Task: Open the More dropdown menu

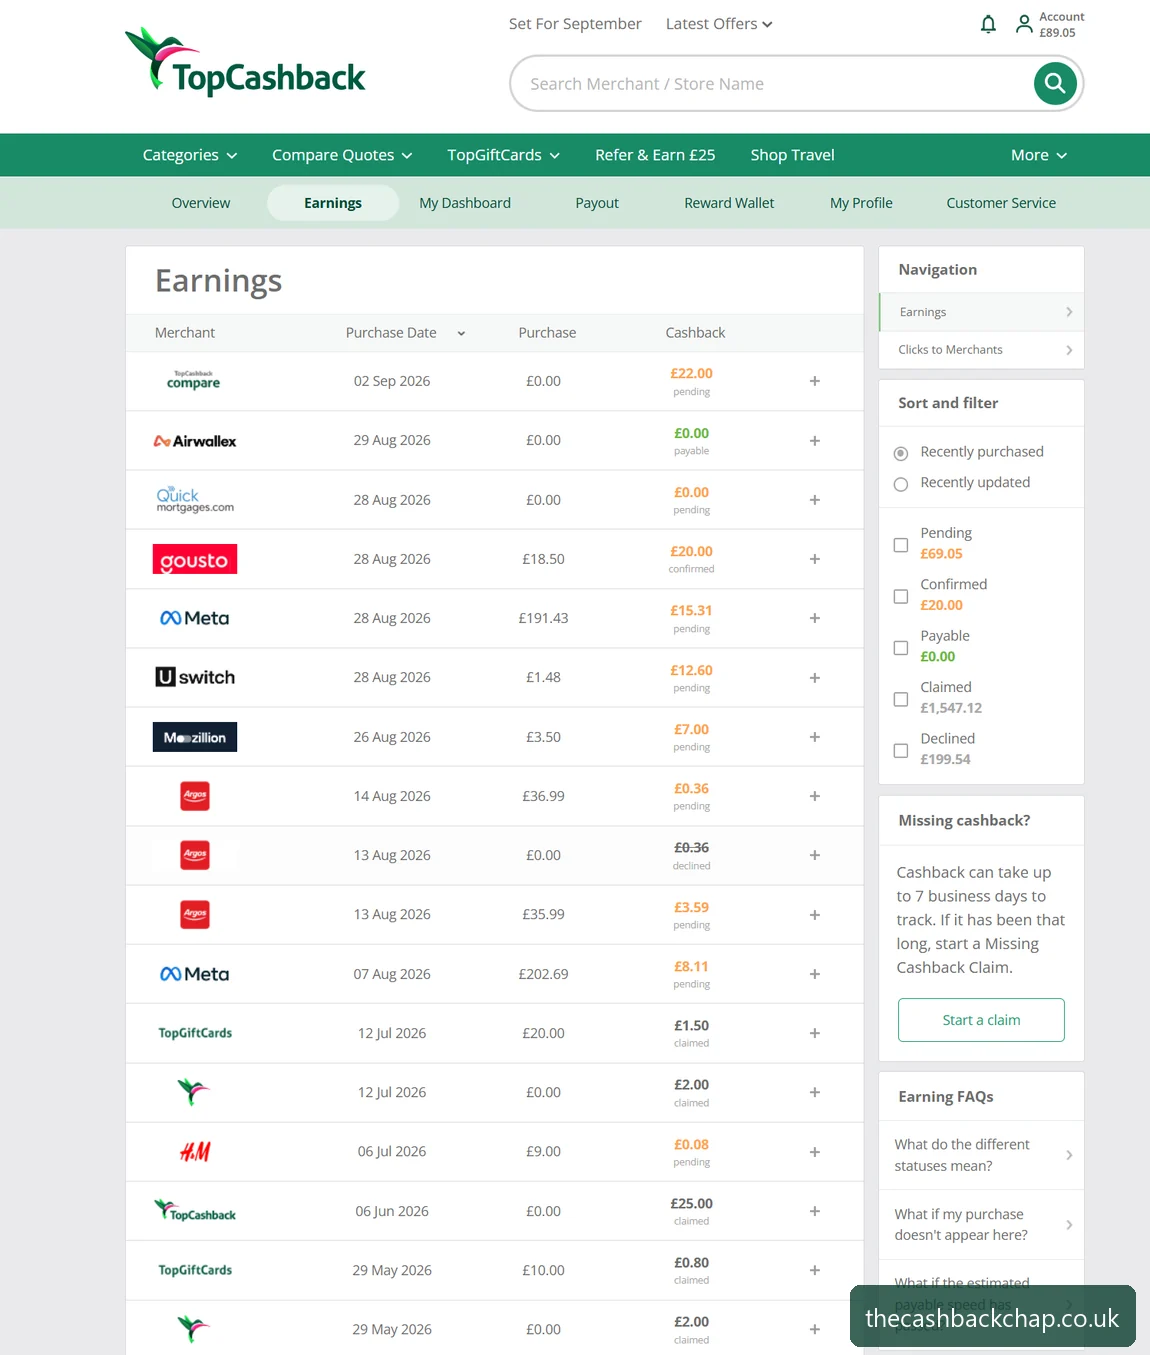Action: (x=1039, y=155)
